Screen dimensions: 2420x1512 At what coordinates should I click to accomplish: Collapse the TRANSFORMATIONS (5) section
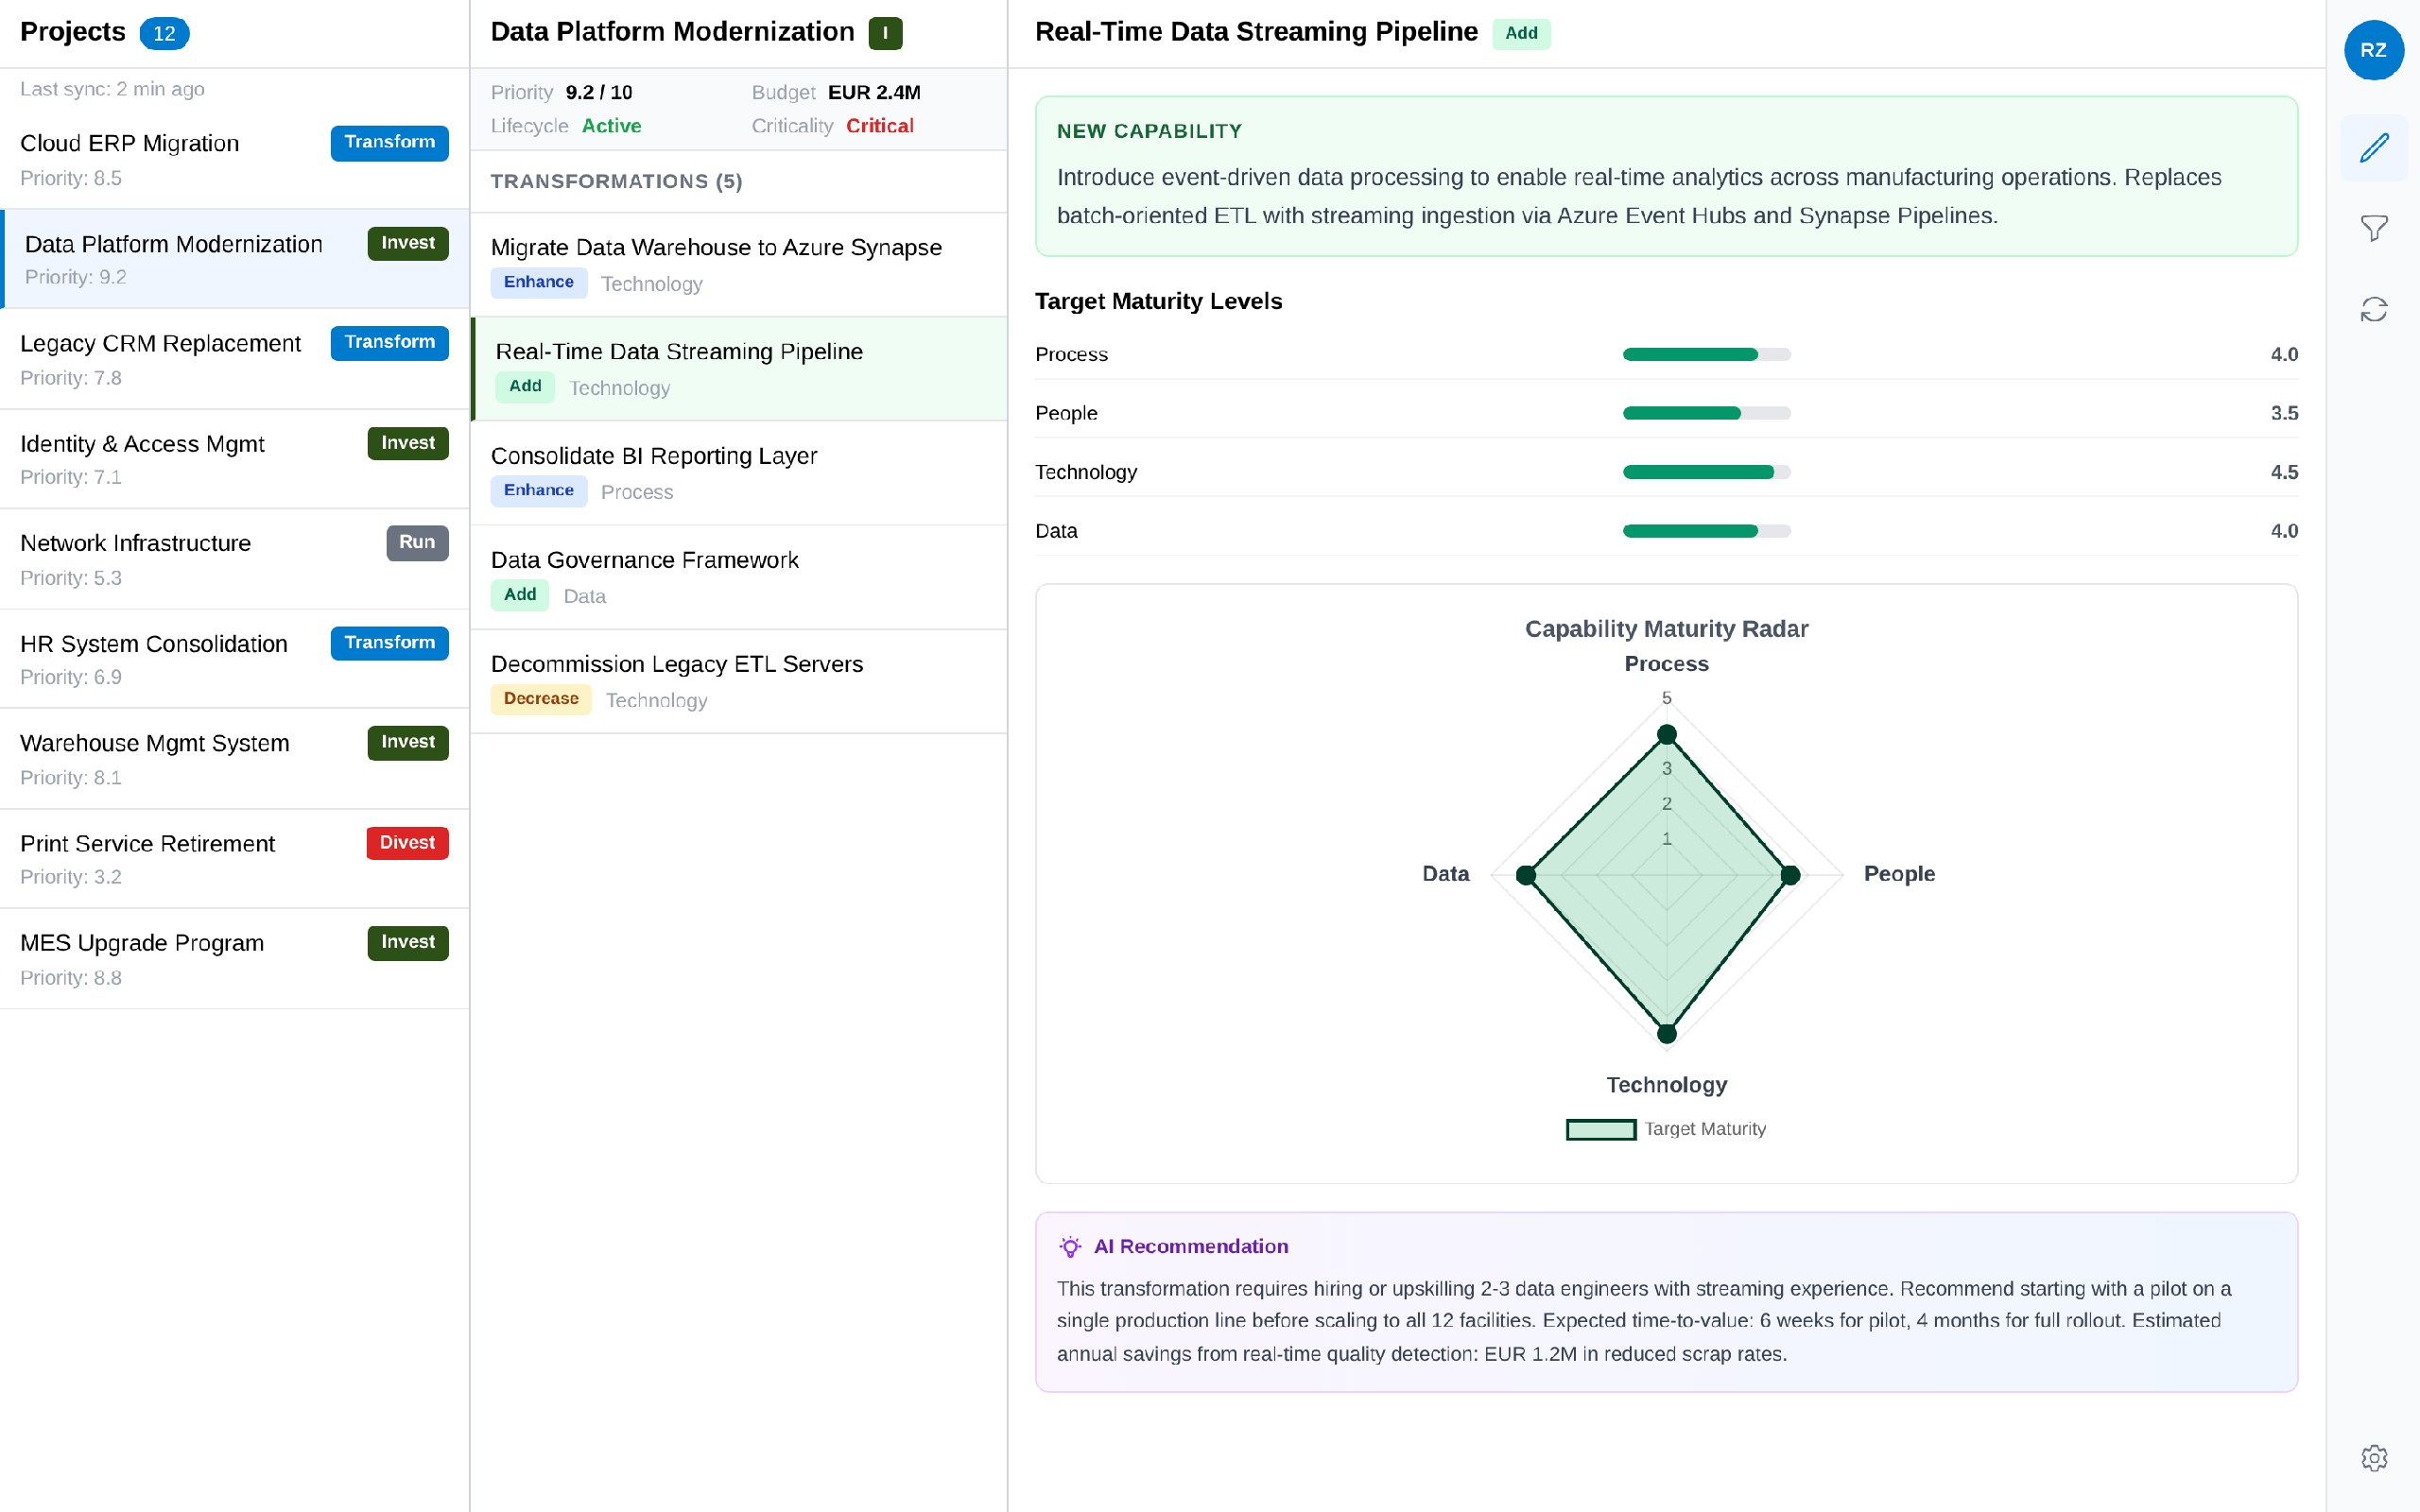[x=616, y=181]
